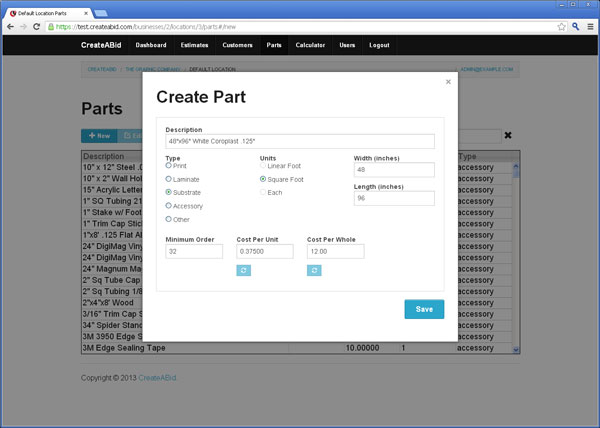Recalculate using refresh icon under Cost Per Unit
This screenshot has width=600, height=428.
[243, 270]
